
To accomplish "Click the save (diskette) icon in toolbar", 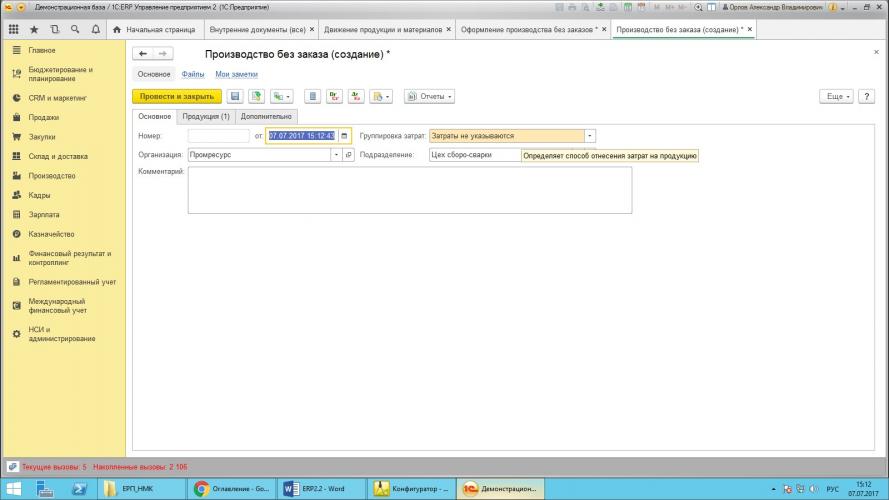I will coord(235,97).
